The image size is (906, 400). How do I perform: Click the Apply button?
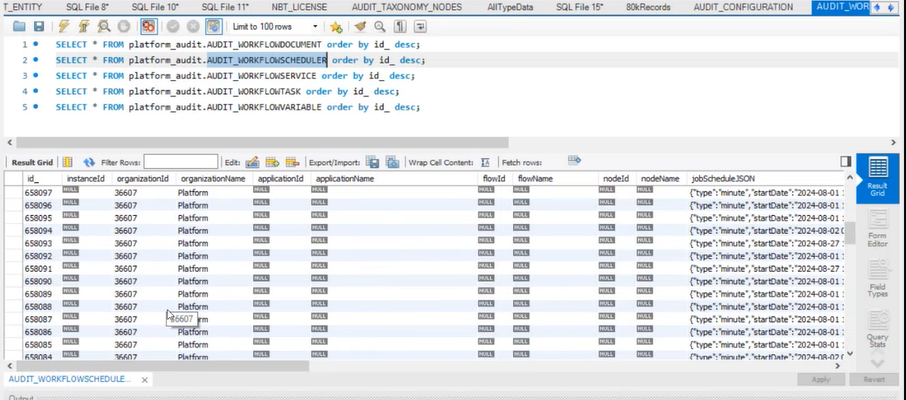coord(820,379)
